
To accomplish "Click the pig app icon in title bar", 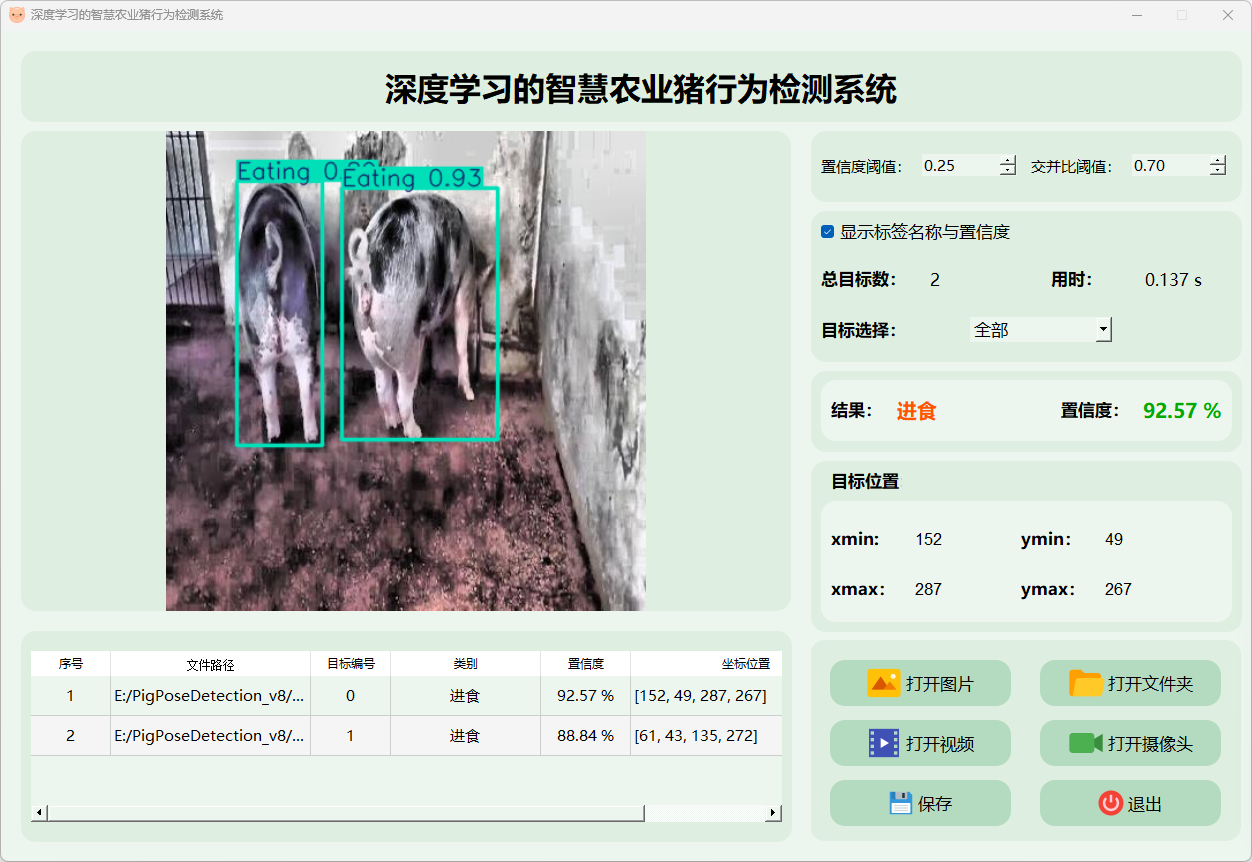I will point(16,15).
